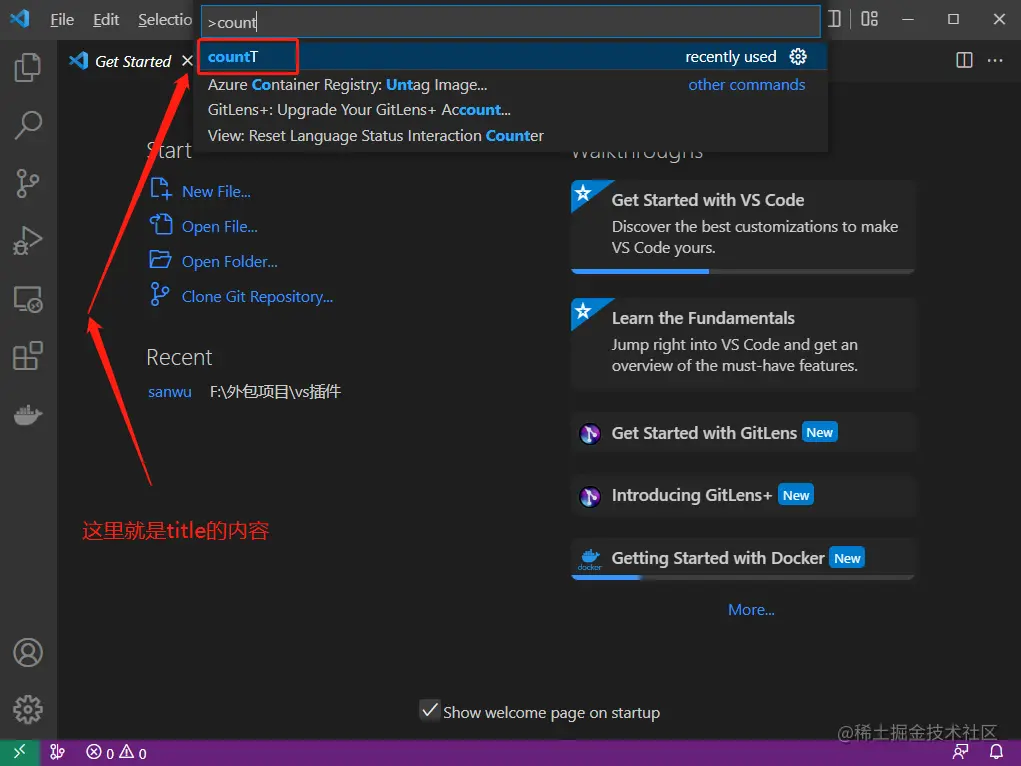The image size is (1021, 766).
Task: Select Reset Language Status Interaction Counter command
Action: [511, 135]
